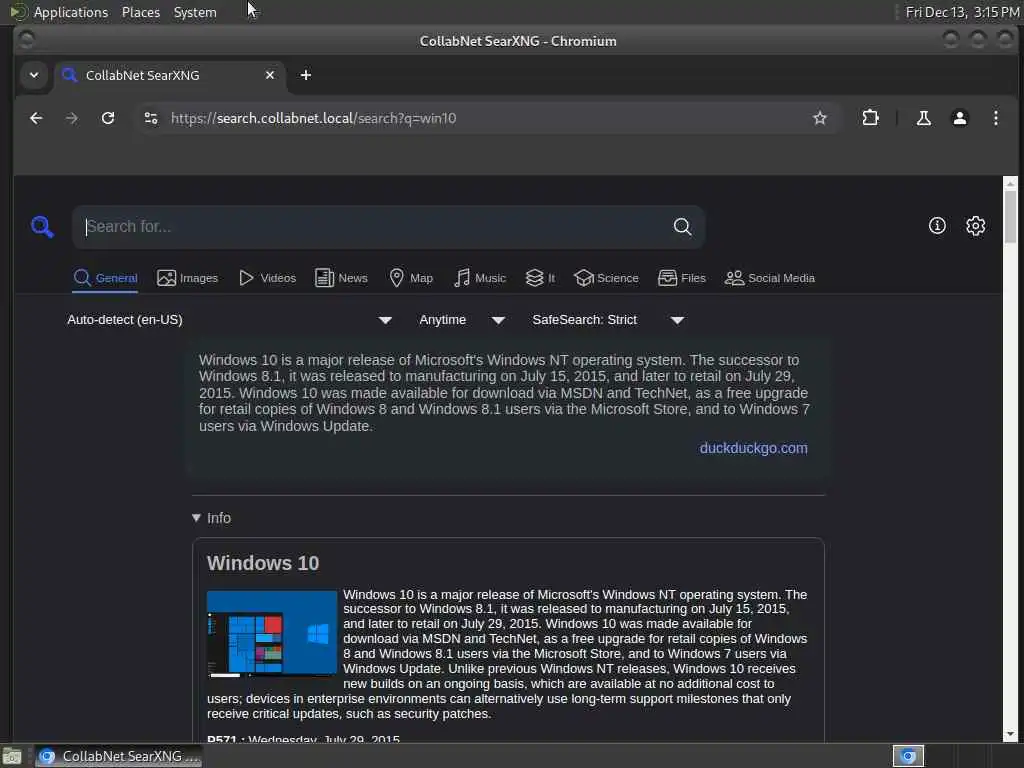Submit search with magnifier button
This screenshot has width=1024, height=768.
pyautogui.click(x=682, y=227)
